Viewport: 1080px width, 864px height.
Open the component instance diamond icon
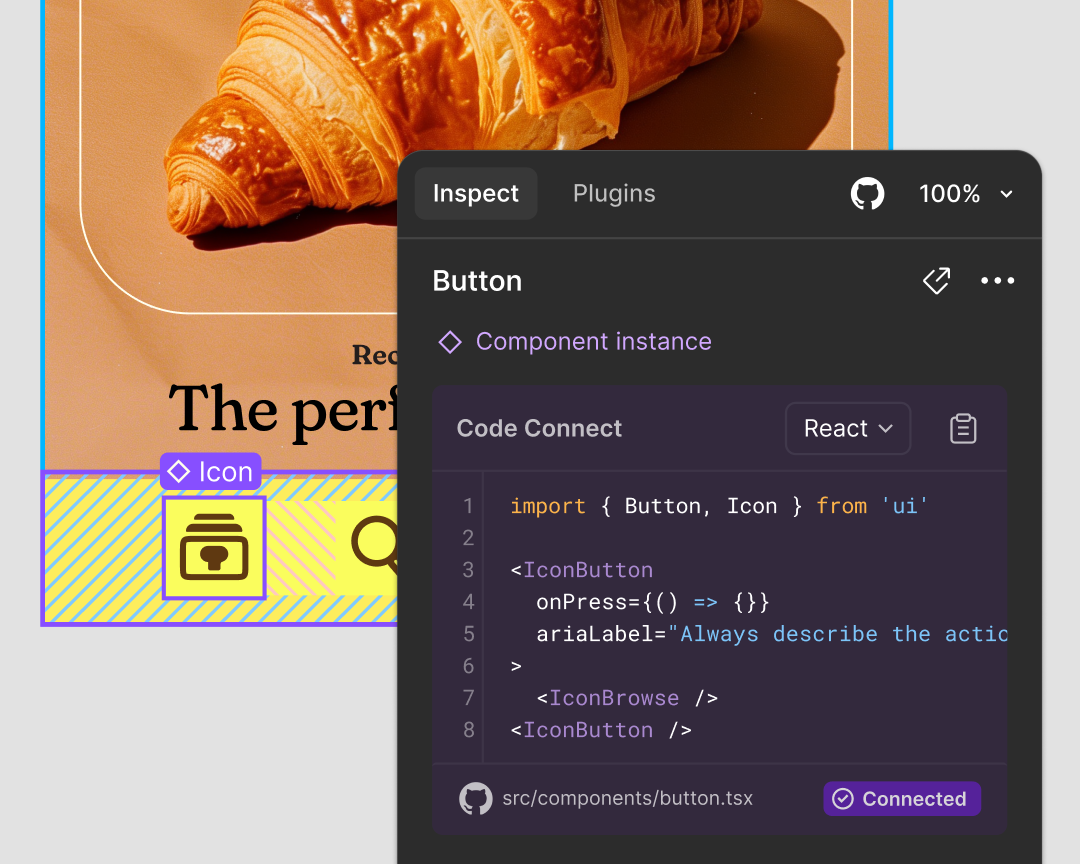tap(449, 341)
